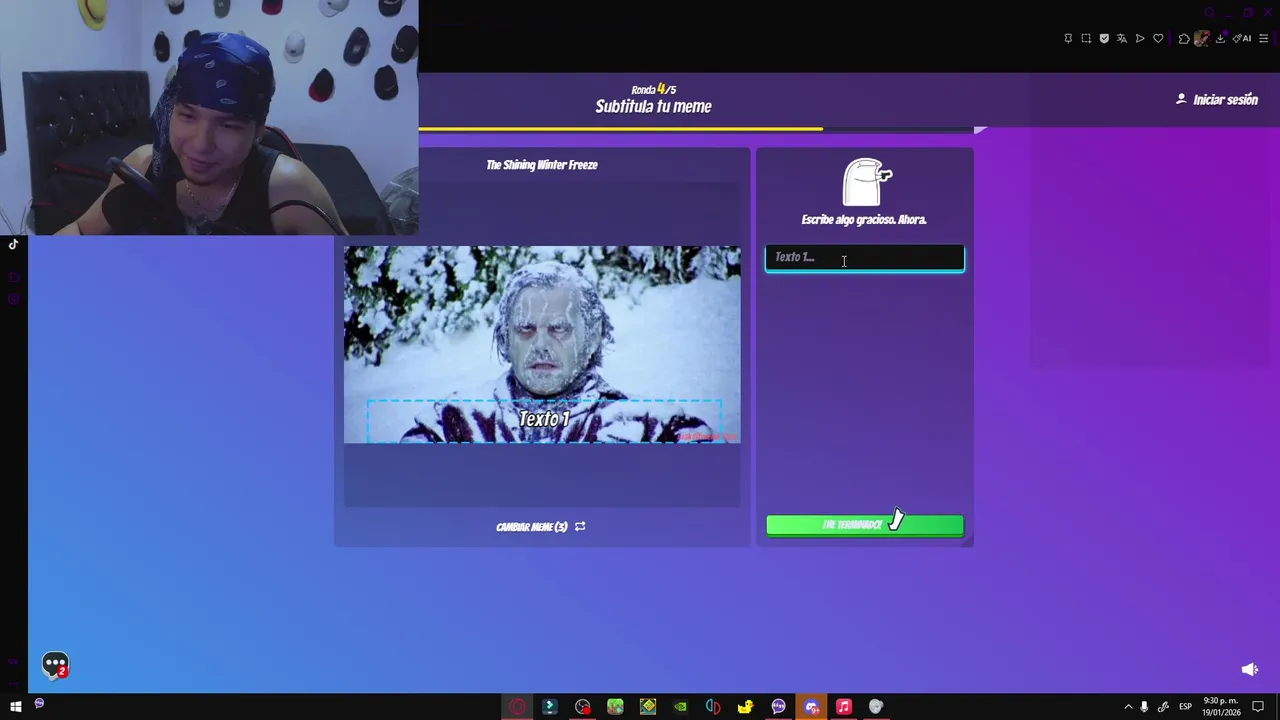Click the Escribe algo gracioso. Ahora. text
Image resolution: width=1280 pixels, height=720 pixels.
coord(864,219)
